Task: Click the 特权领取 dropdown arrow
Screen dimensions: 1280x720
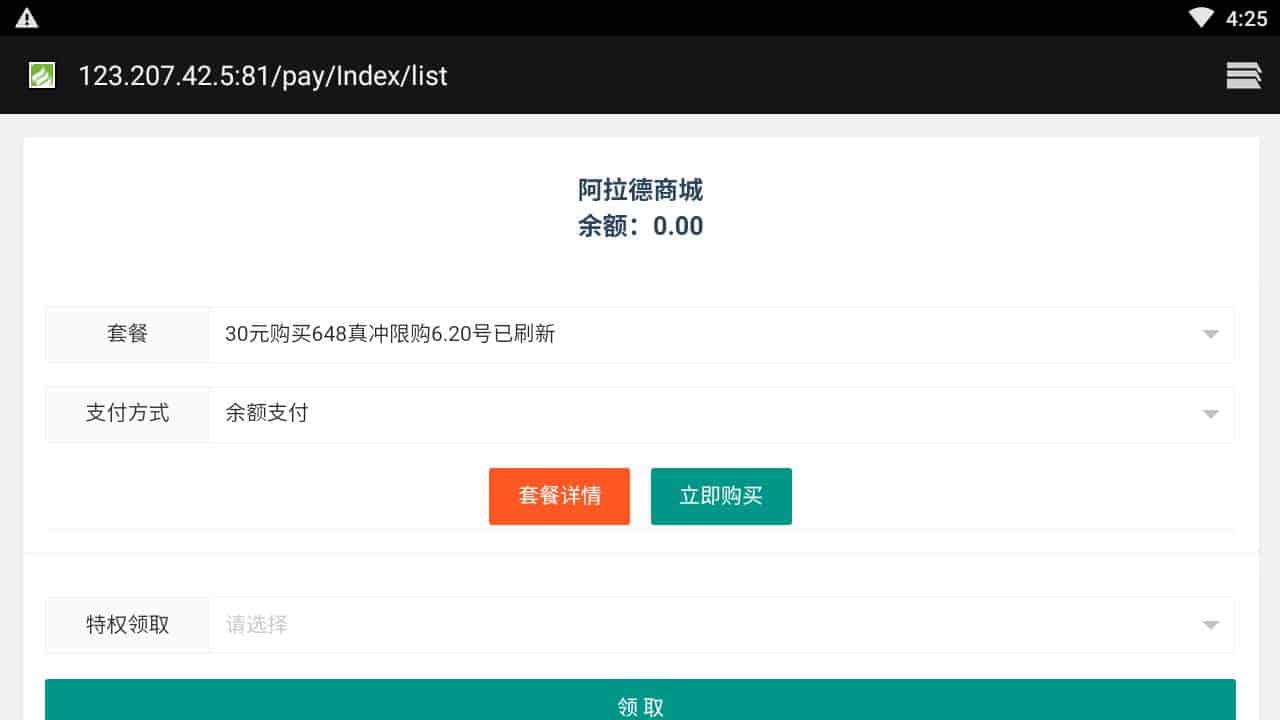Action: point(1210,625)
